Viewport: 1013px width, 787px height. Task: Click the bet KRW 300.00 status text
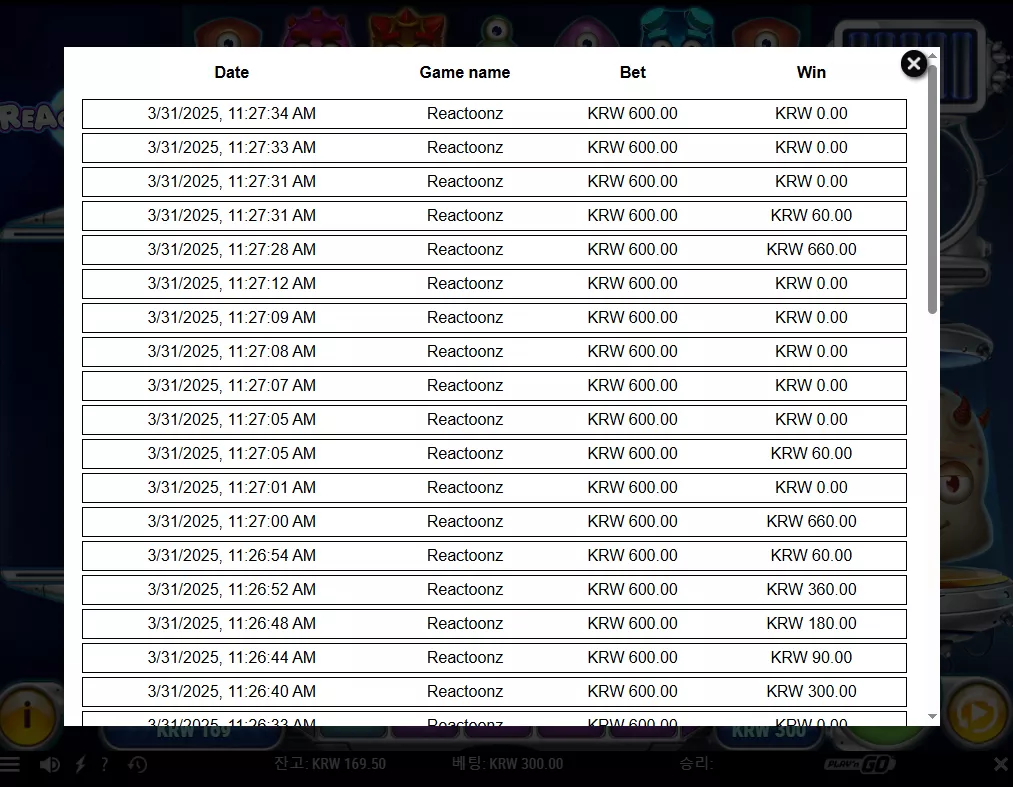507,764
